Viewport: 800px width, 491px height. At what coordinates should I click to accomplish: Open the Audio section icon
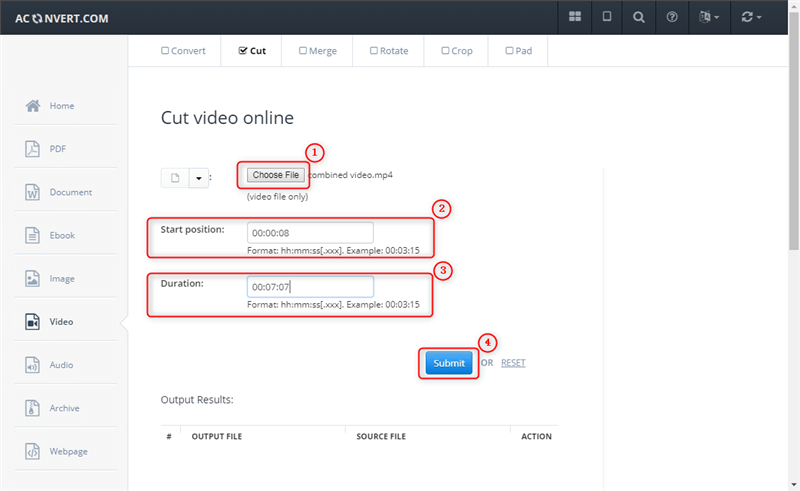[x=33, y=365]
